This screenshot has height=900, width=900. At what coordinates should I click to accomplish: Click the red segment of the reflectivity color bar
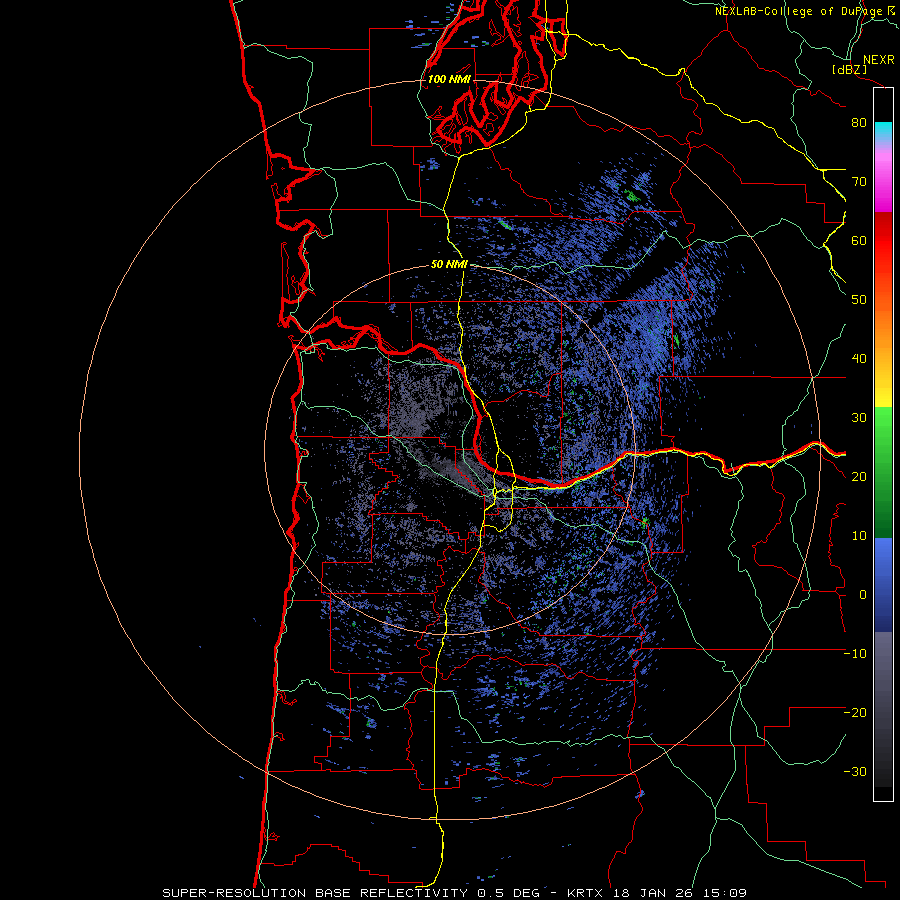883,241
